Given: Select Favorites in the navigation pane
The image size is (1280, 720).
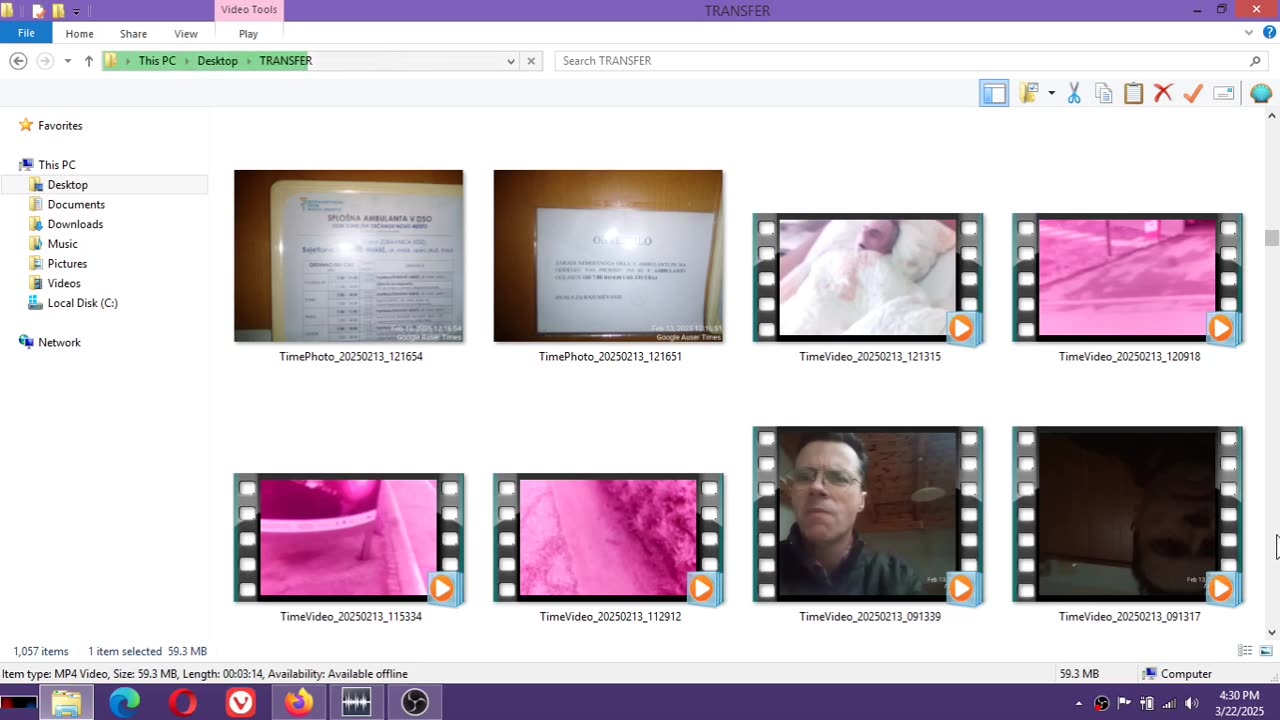Looking at the screenshot, I should pos(60,126).
